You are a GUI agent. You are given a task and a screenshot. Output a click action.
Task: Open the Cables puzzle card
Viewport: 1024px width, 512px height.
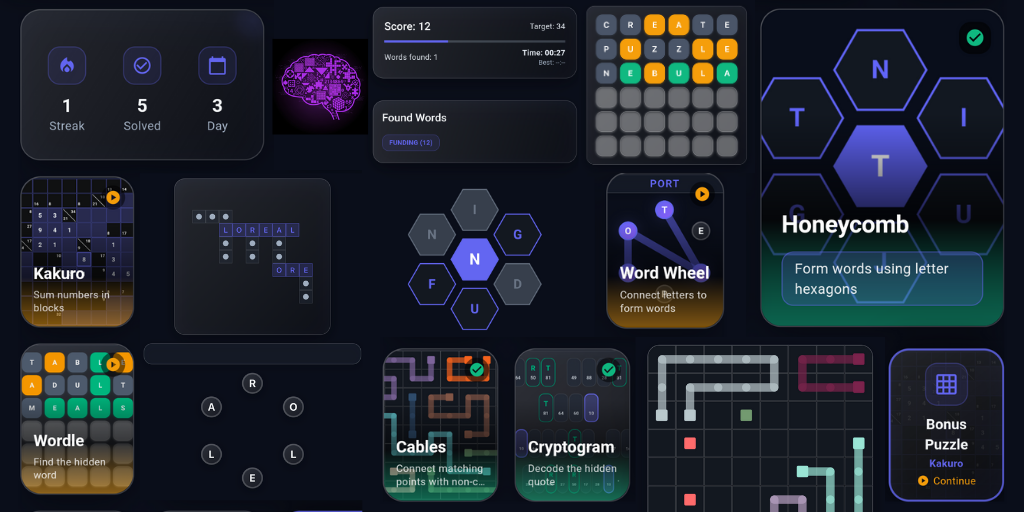(x=440, y=424)
